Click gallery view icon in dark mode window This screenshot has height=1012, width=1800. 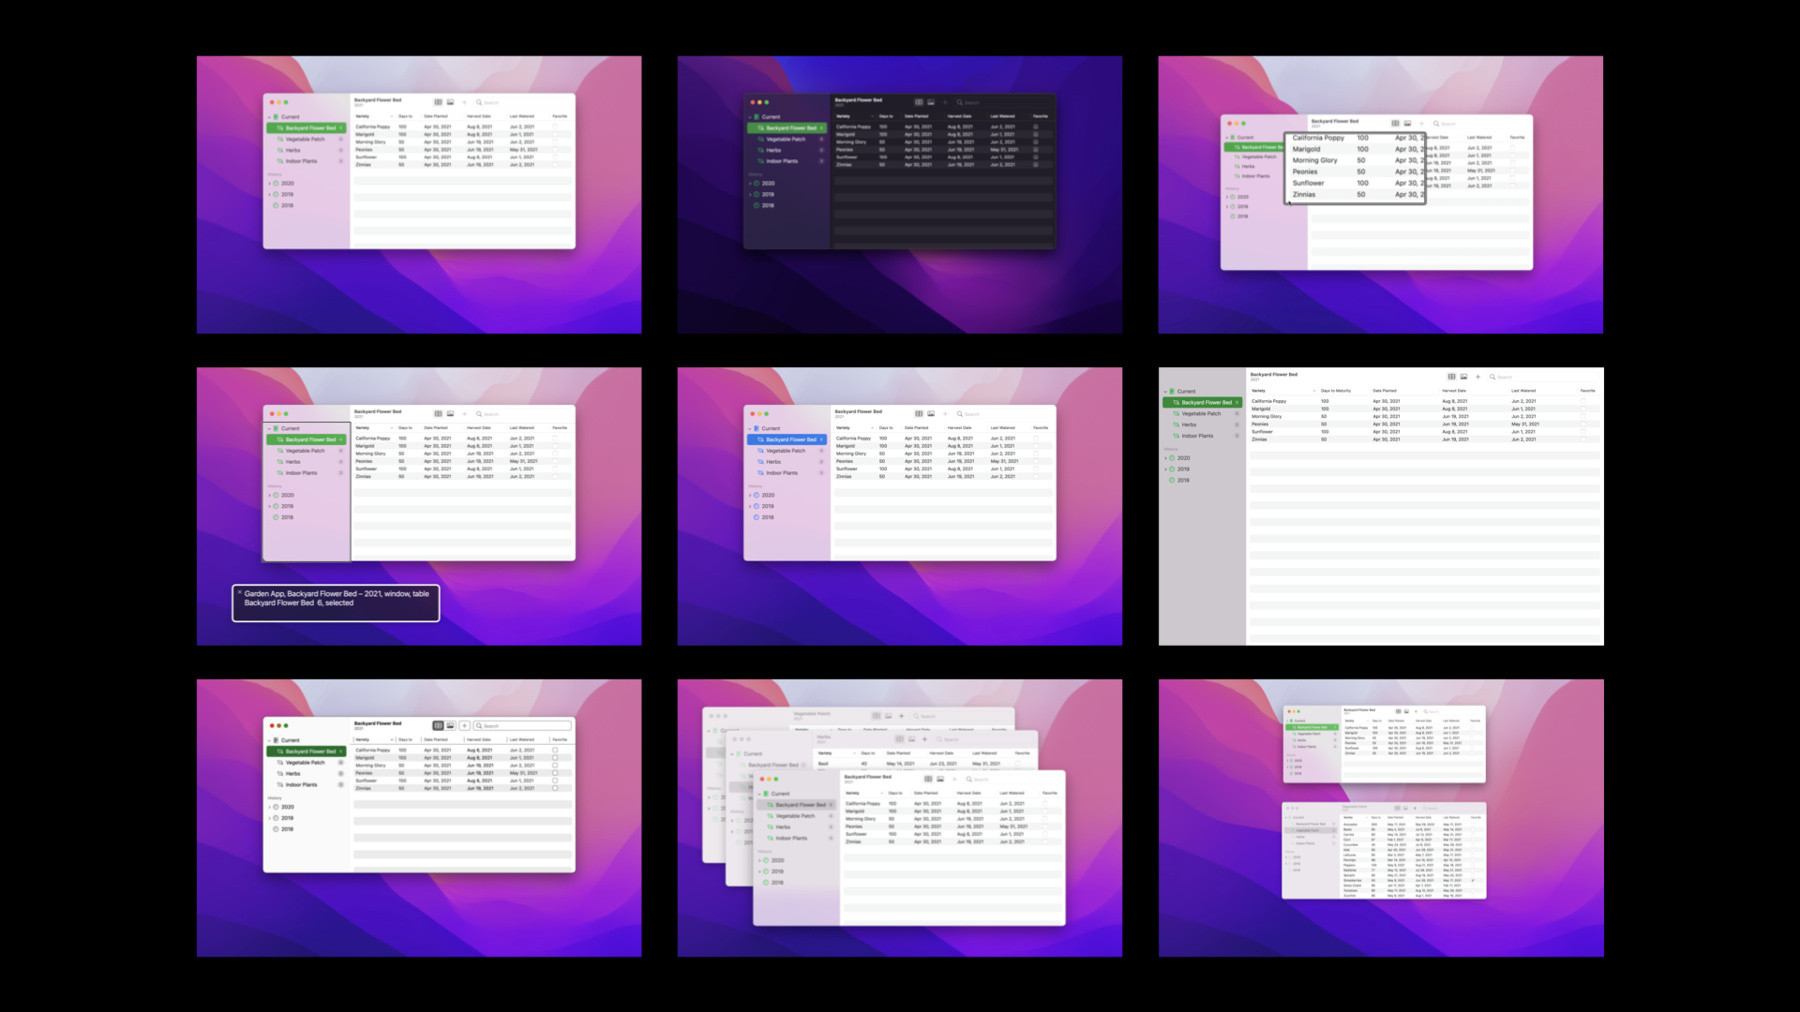[x=931, y=102]
